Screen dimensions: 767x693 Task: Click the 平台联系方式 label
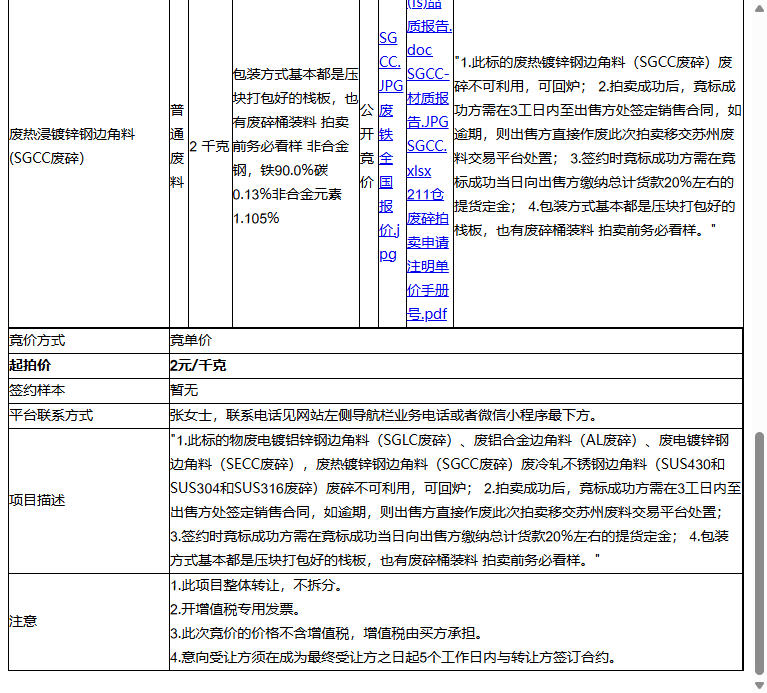coord(51,415)
